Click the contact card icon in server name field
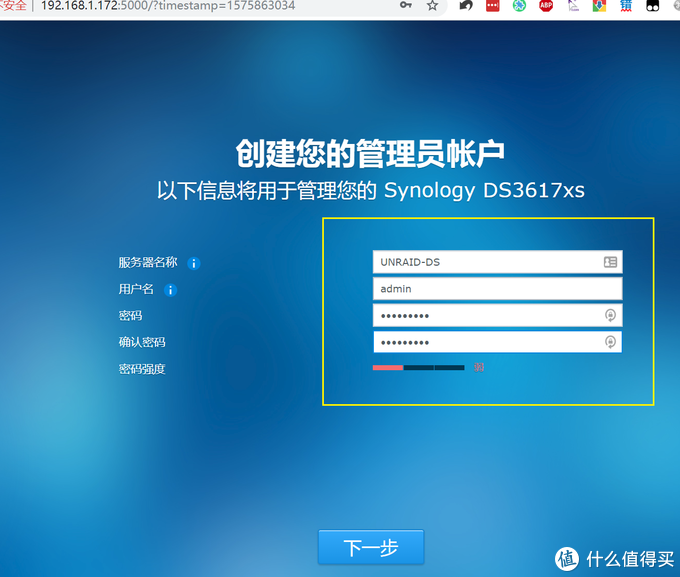This screenshot has height=577, width=680. click(610, 262)
